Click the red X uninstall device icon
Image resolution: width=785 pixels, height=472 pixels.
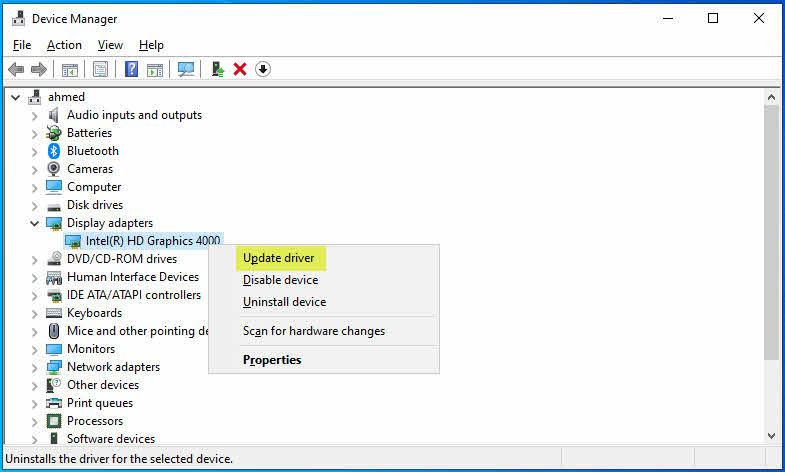[240, 69]
